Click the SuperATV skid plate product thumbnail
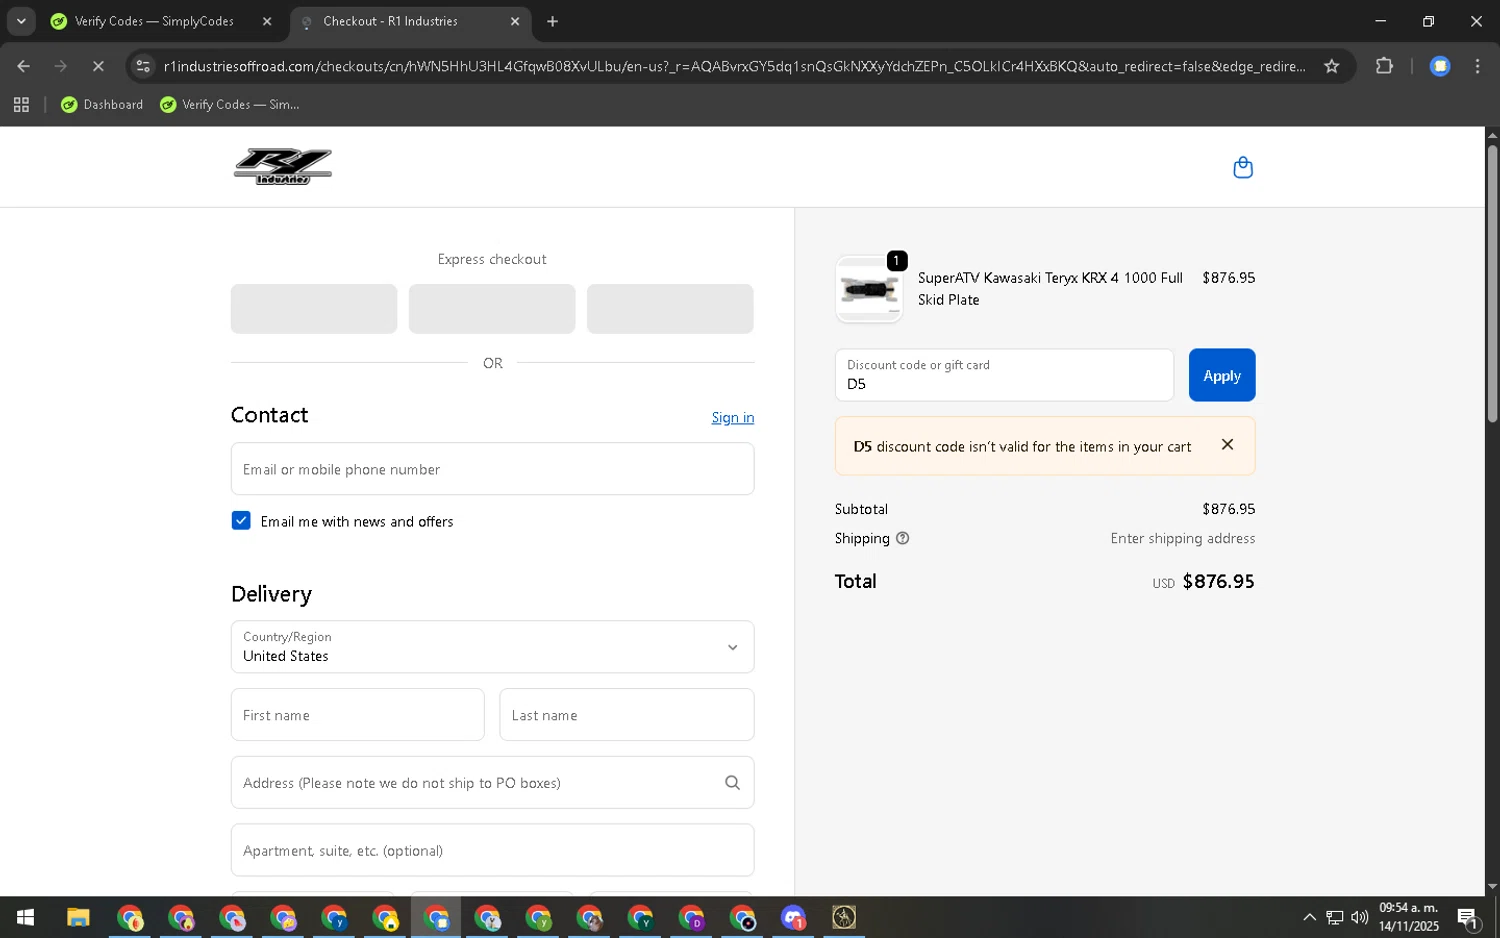Viewport: 1500px width, 938px height. (x=868, y=289)
